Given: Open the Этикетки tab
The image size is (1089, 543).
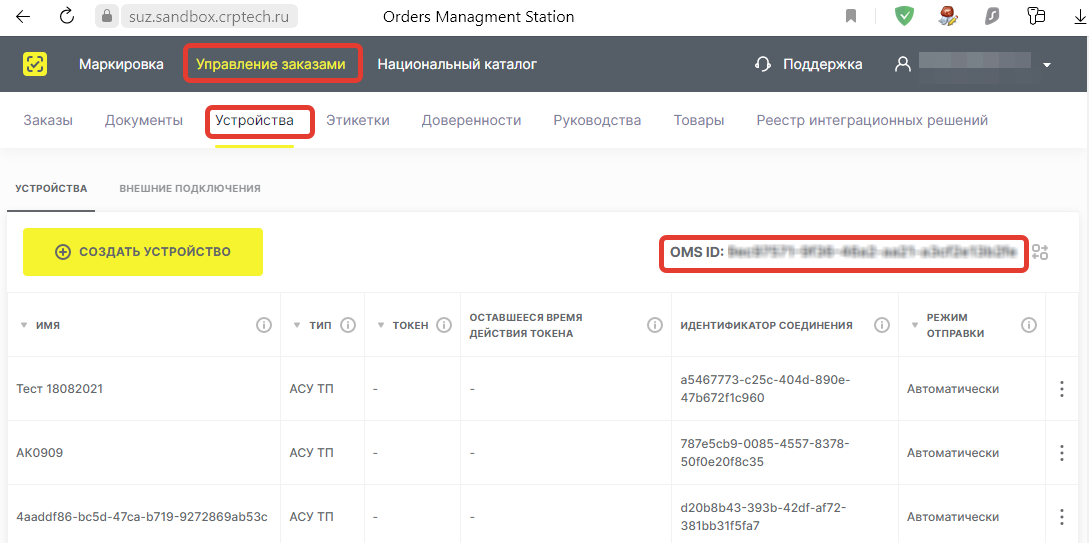Looking at the screenshot, I should [x=358, y=120].
